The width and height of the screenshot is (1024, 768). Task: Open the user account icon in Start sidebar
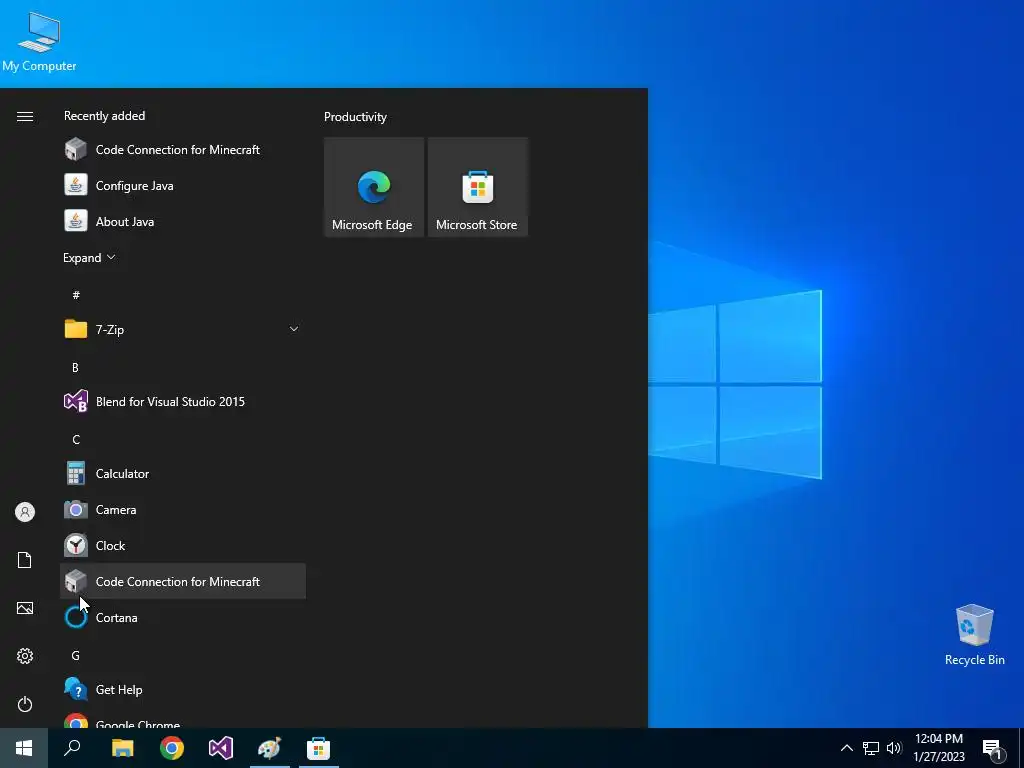point(25,512)
